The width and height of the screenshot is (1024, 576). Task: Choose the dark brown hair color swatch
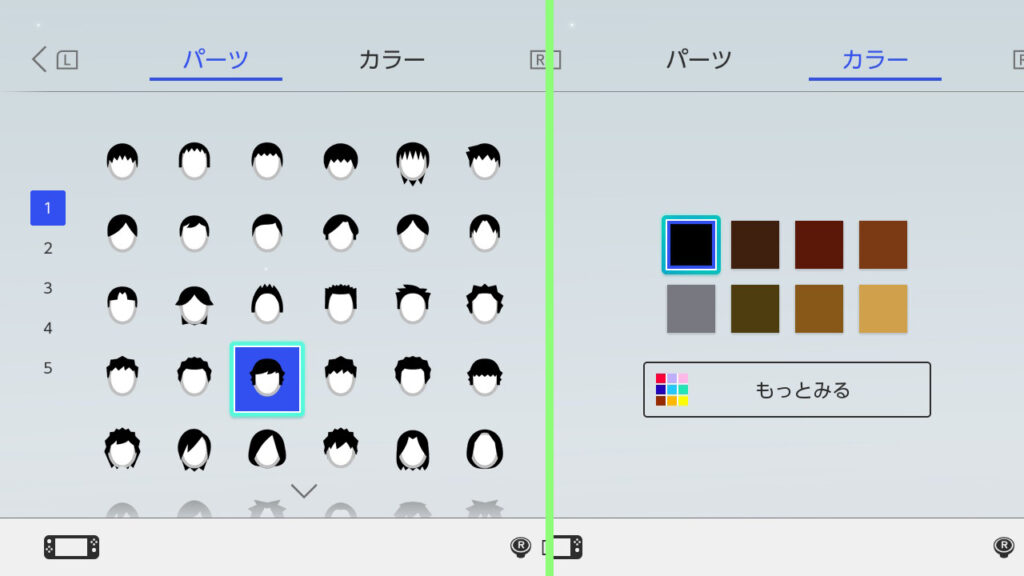point(755,244)
